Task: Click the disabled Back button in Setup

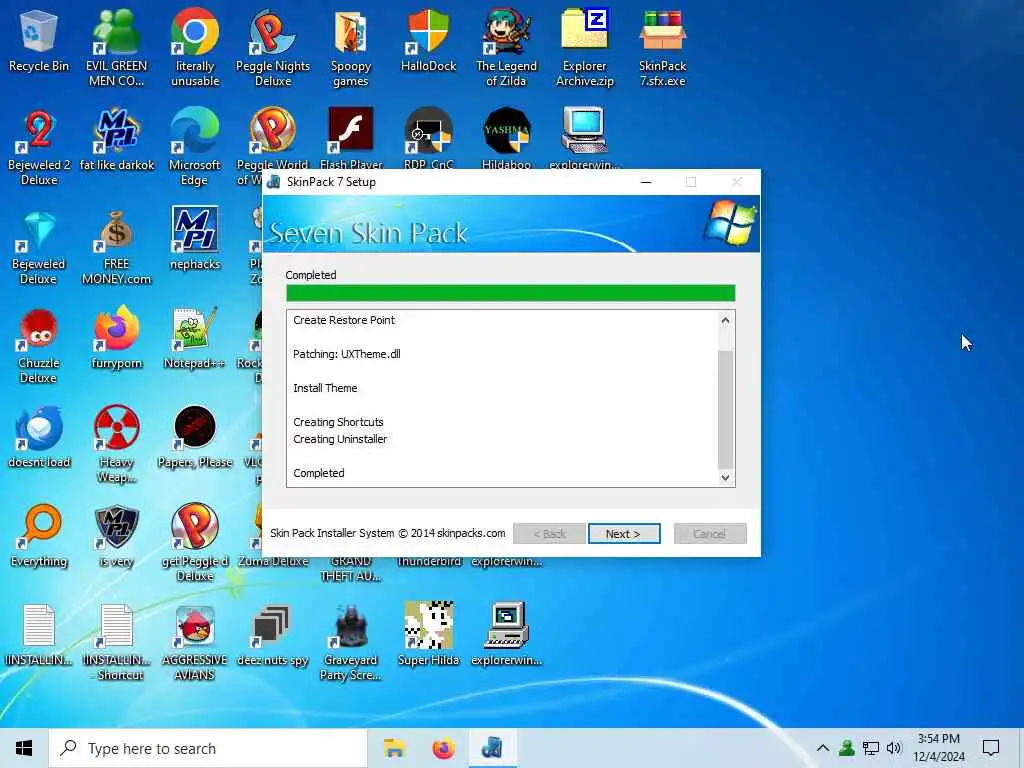Action: point(549,534)
